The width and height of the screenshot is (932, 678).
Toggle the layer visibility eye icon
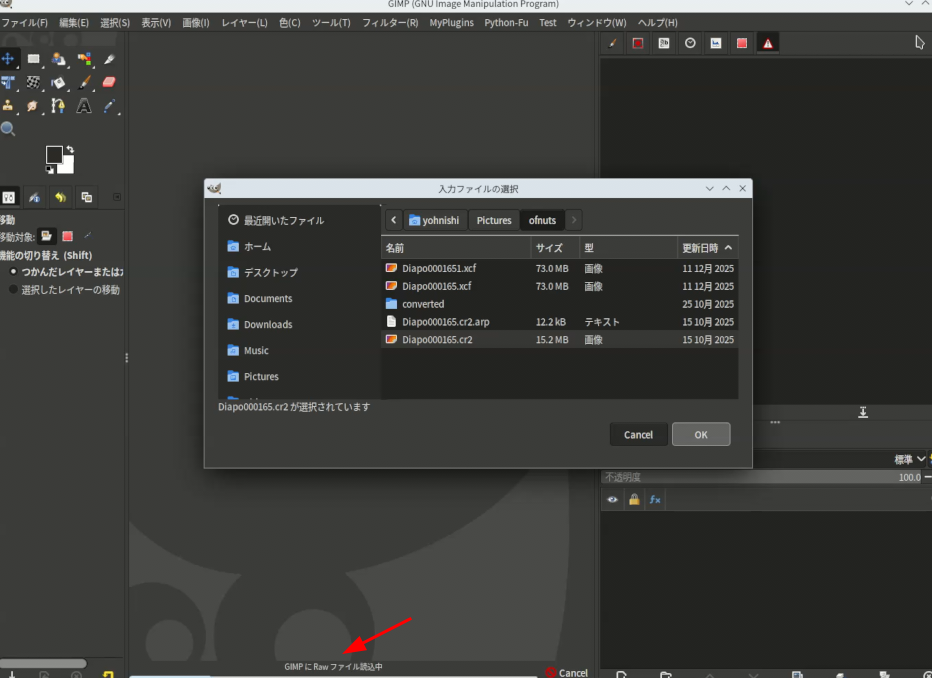click(x=612, y=500)
